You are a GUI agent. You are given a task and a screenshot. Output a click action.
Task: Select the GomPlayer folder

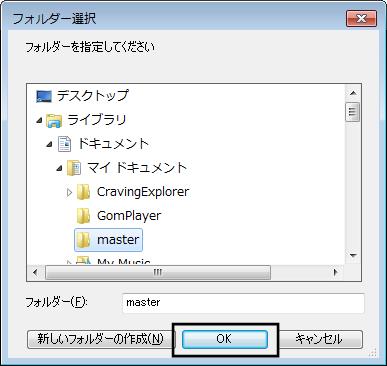tap(129, 216)
